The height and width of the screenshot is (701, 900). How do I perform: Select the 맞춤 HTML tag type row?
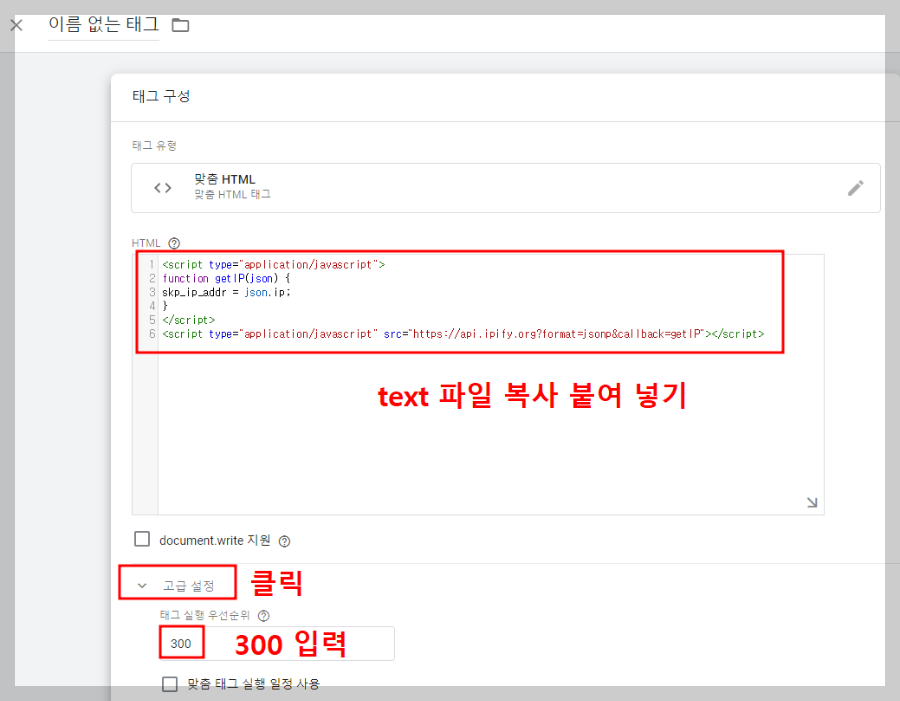(x=505, y=188)
